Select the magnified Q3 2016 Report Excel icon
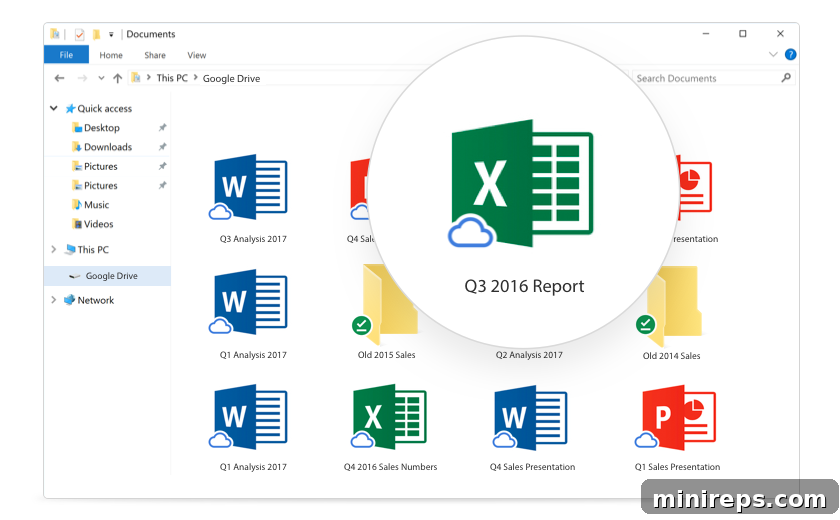The width and height of the screenshot is (840, 520). pyautogui.click(x=521, y=184)
